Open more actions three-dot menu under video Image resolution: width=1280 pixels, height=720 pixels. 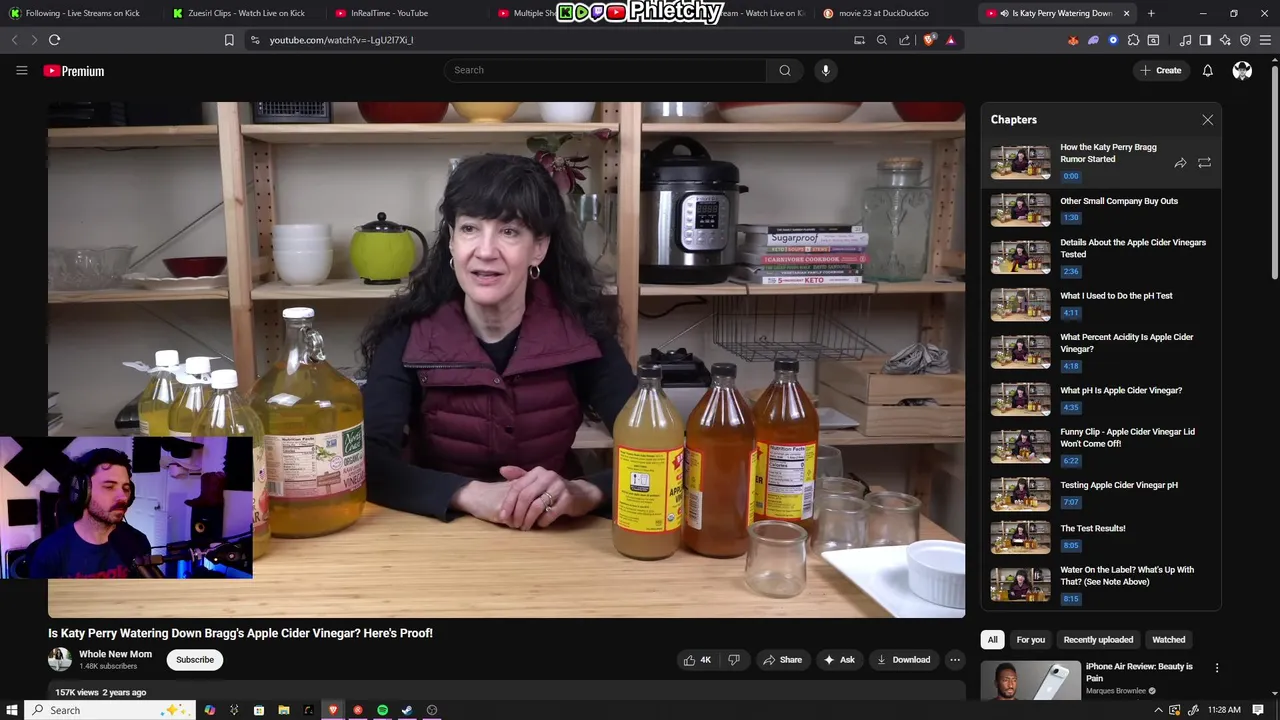pyautogui.click(x=955, y=660)
